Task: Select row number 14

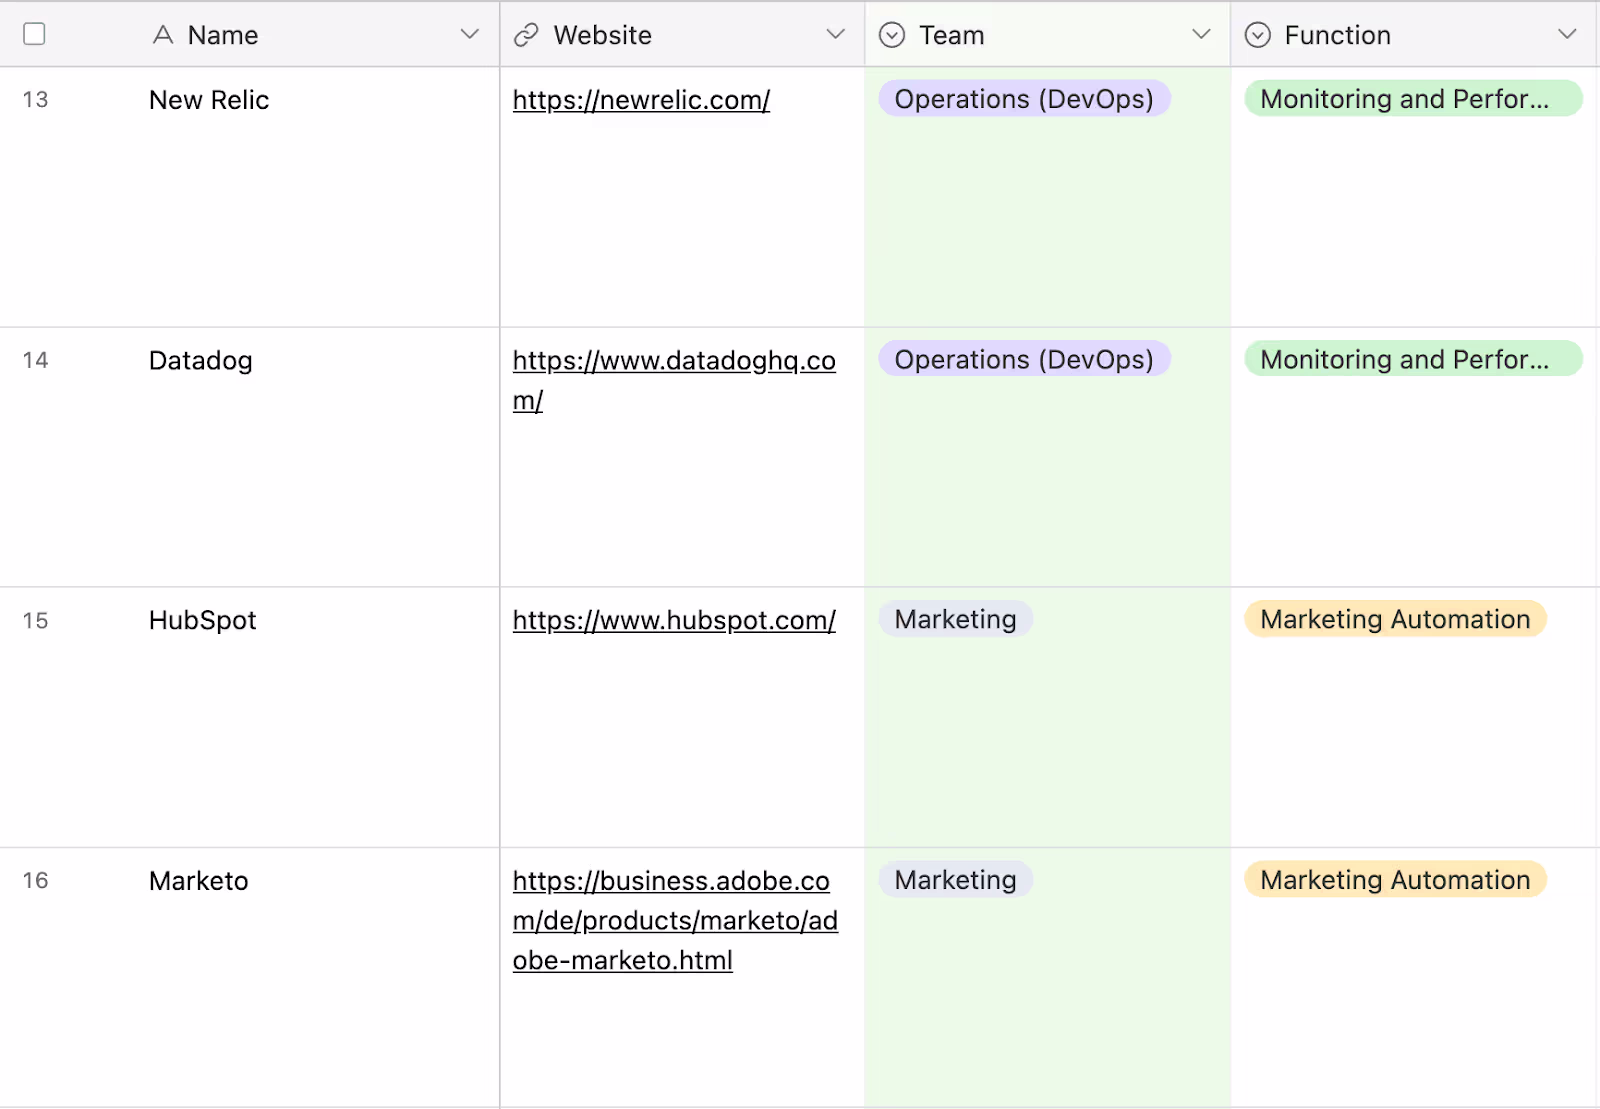Action: pyautogui.click(x=35, y=360)
